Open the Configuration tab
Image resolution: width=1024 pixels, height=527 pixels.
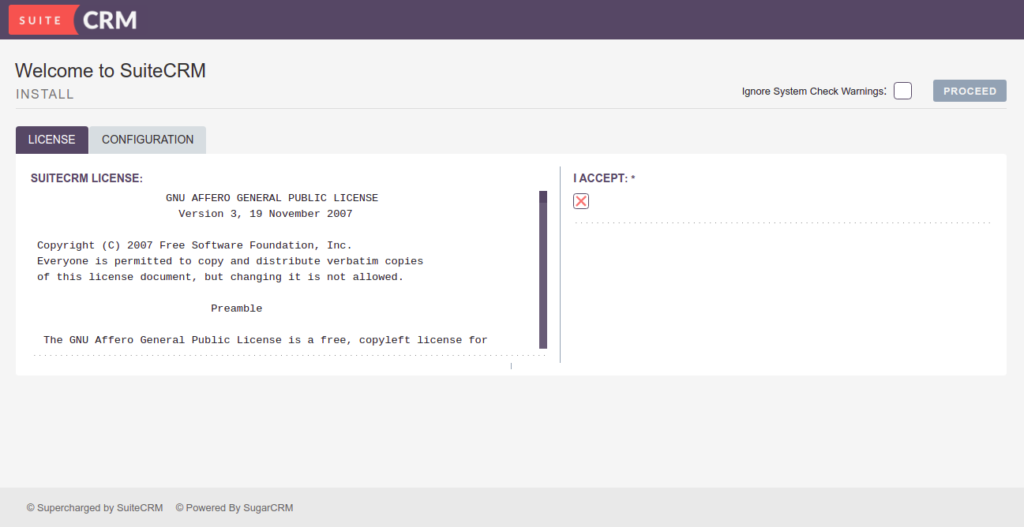(x=148, y=140)
